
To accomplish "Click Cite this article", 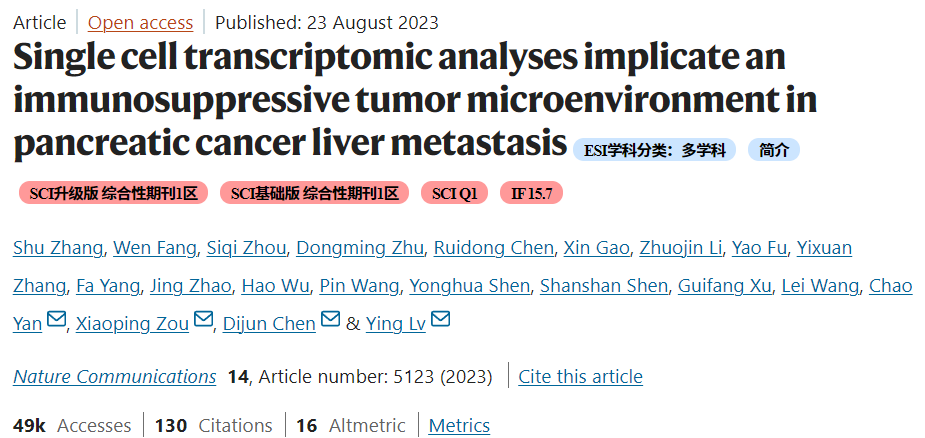I will pos(580,377).
